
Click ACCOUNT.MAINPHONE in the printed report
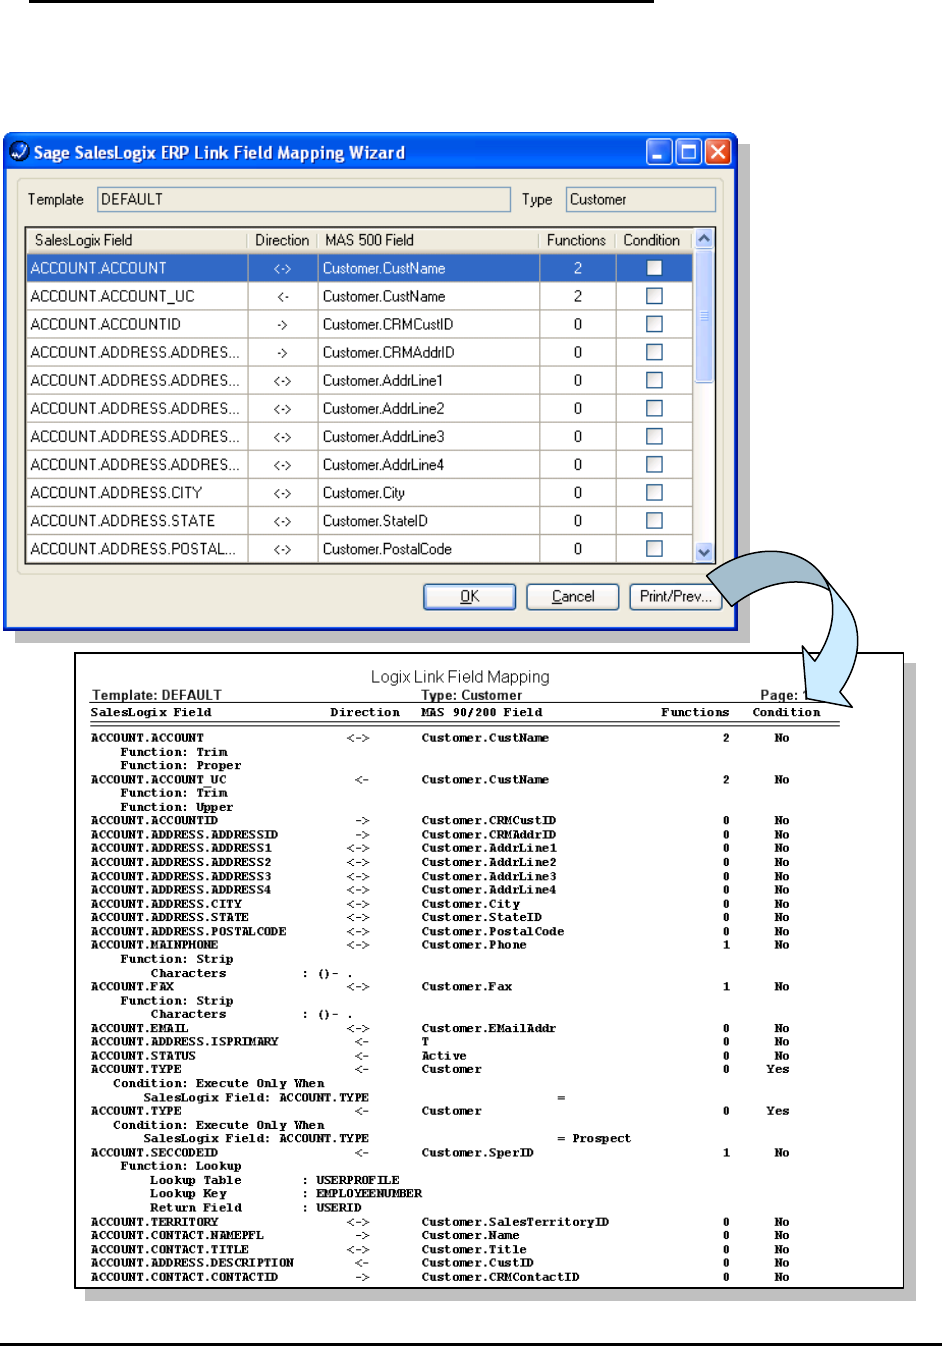point(154,945)
